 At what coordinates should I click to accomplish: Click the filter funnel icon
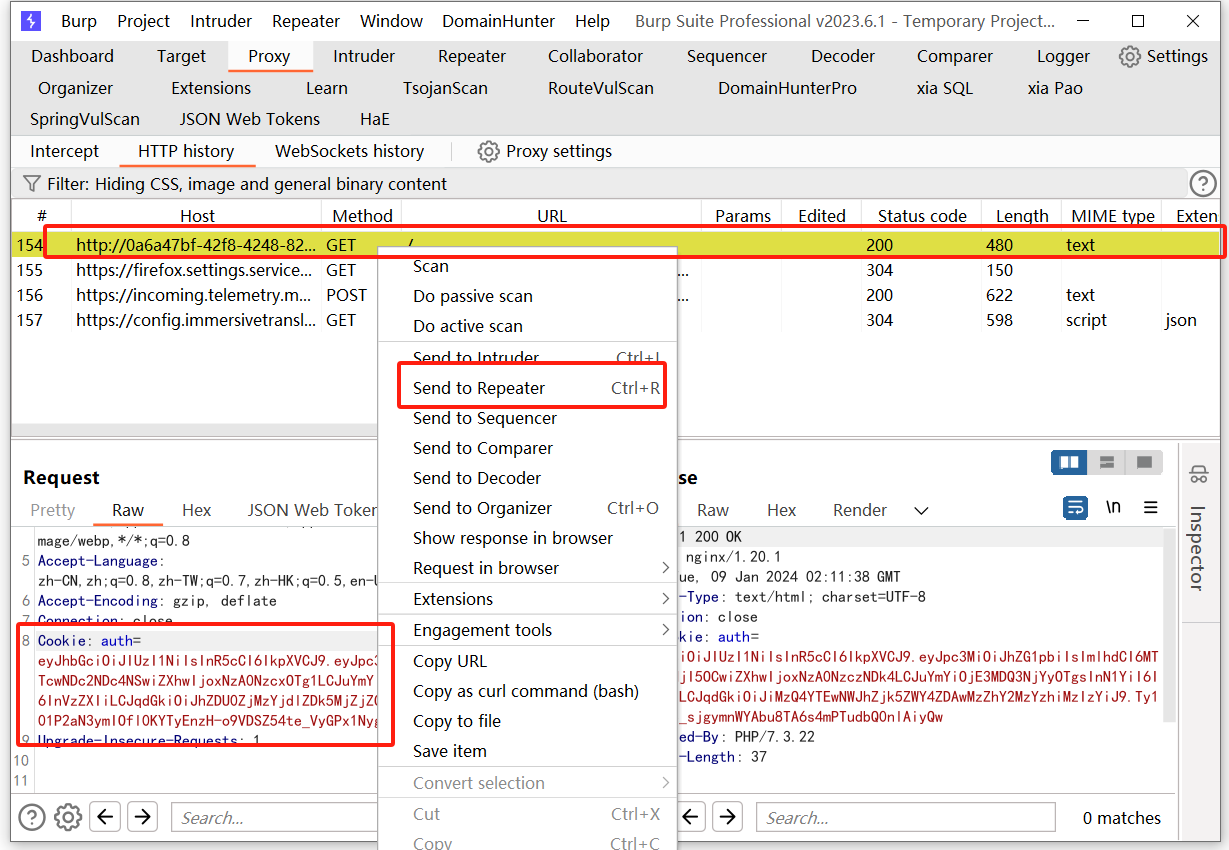[x=32, y=184]
